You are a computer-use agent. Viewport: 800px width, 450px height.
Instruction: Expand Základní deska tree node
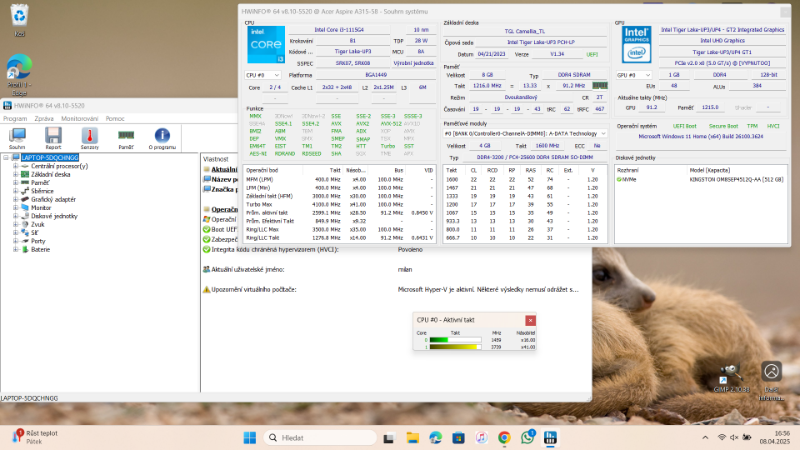point(15,174)
